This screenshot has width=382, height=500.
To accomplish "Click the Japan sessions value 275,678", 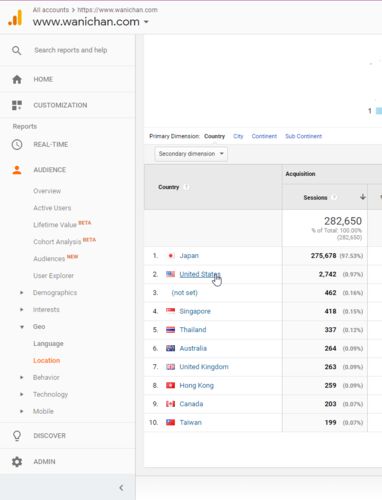I will (323, 256).
